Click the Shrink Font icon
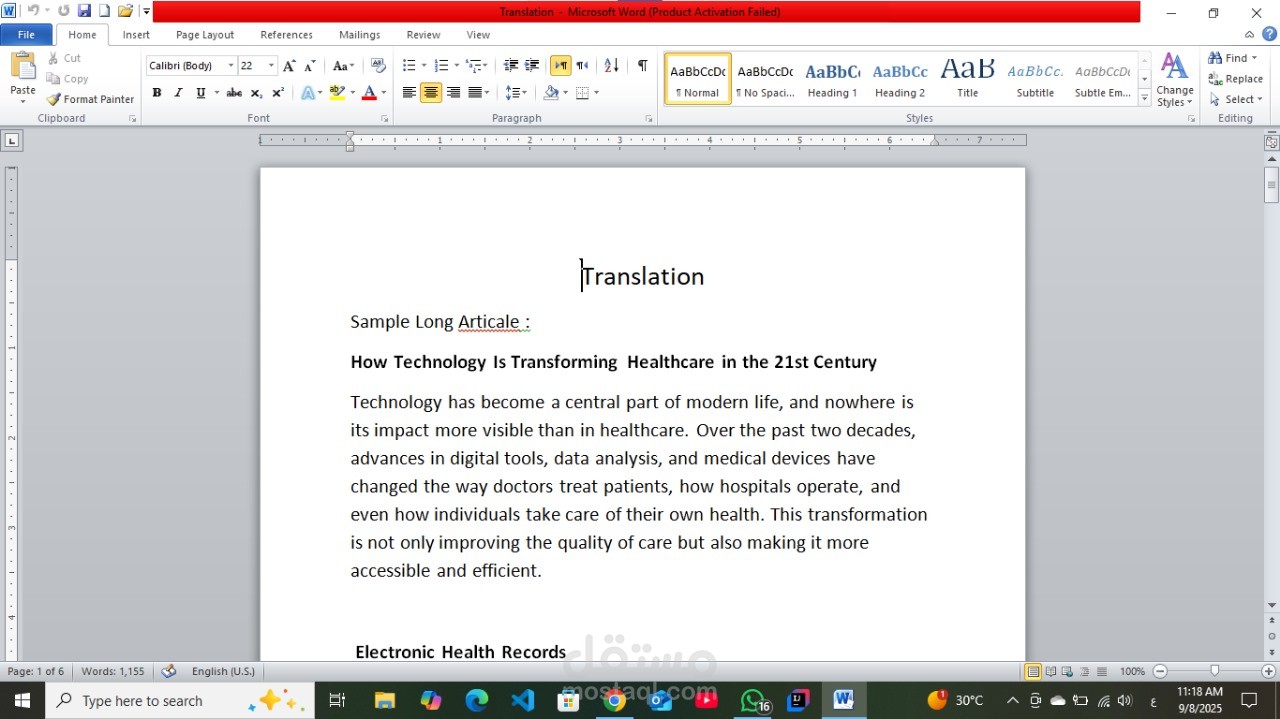Viewport: 1280px width, 719px height. coord(310,65)
